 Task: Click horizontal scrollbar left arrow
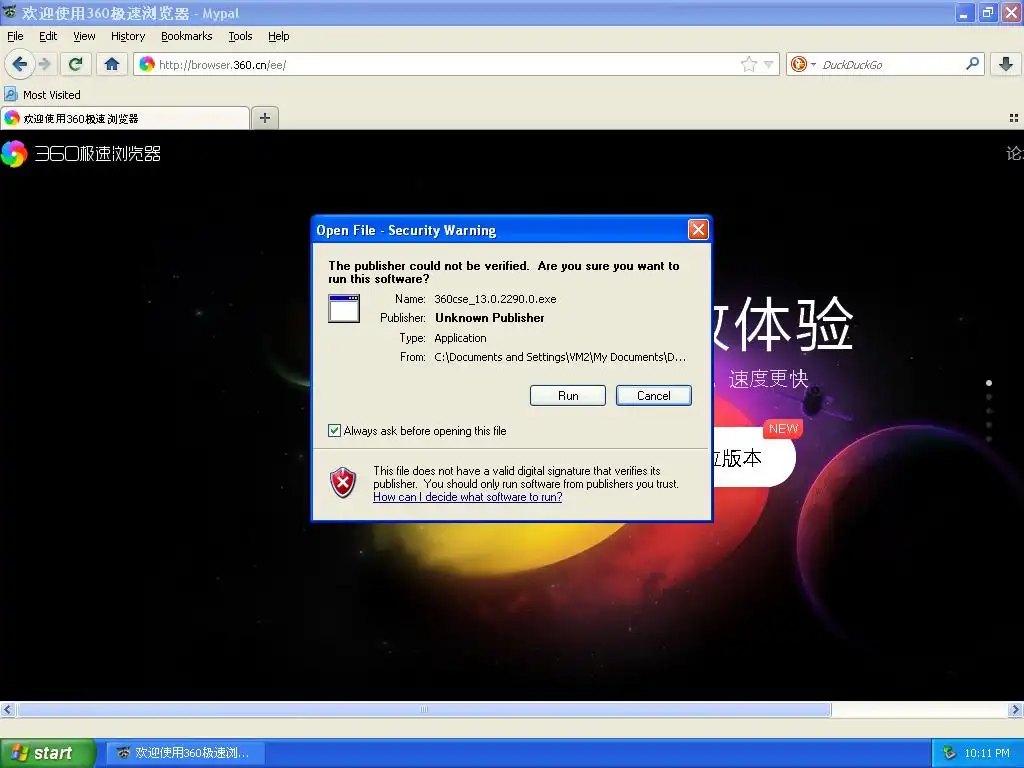(7, 709)
